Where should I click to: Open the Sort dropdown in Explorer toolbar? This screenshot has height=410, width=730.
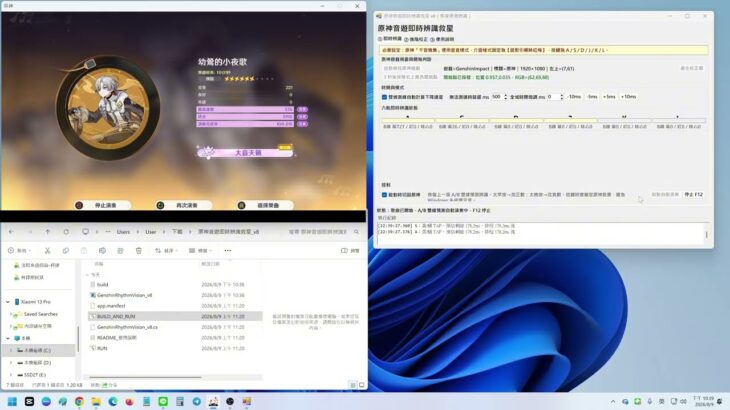click(x=167, y=250)
